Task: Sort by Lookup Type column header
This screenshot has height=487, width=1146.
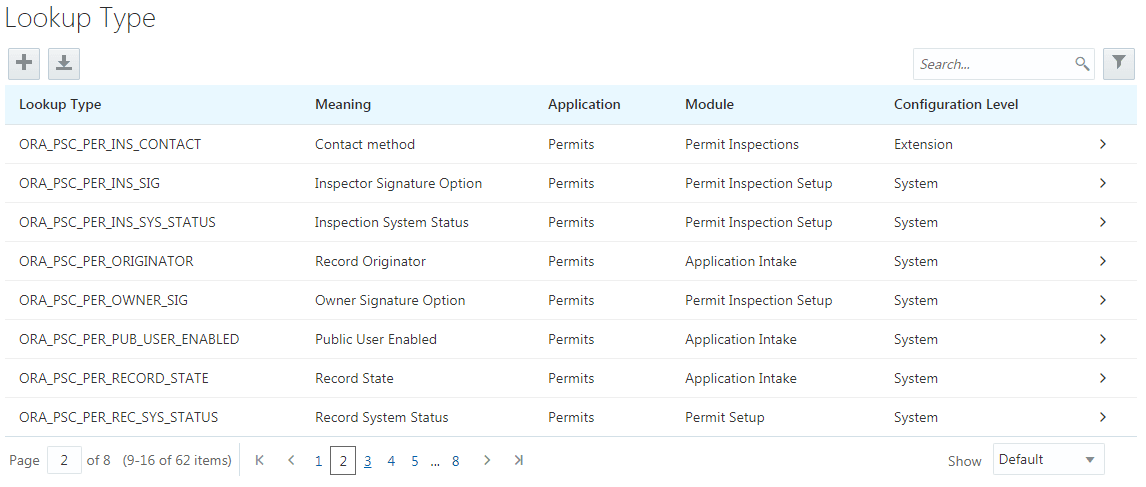Action: [x=60, y=104]
